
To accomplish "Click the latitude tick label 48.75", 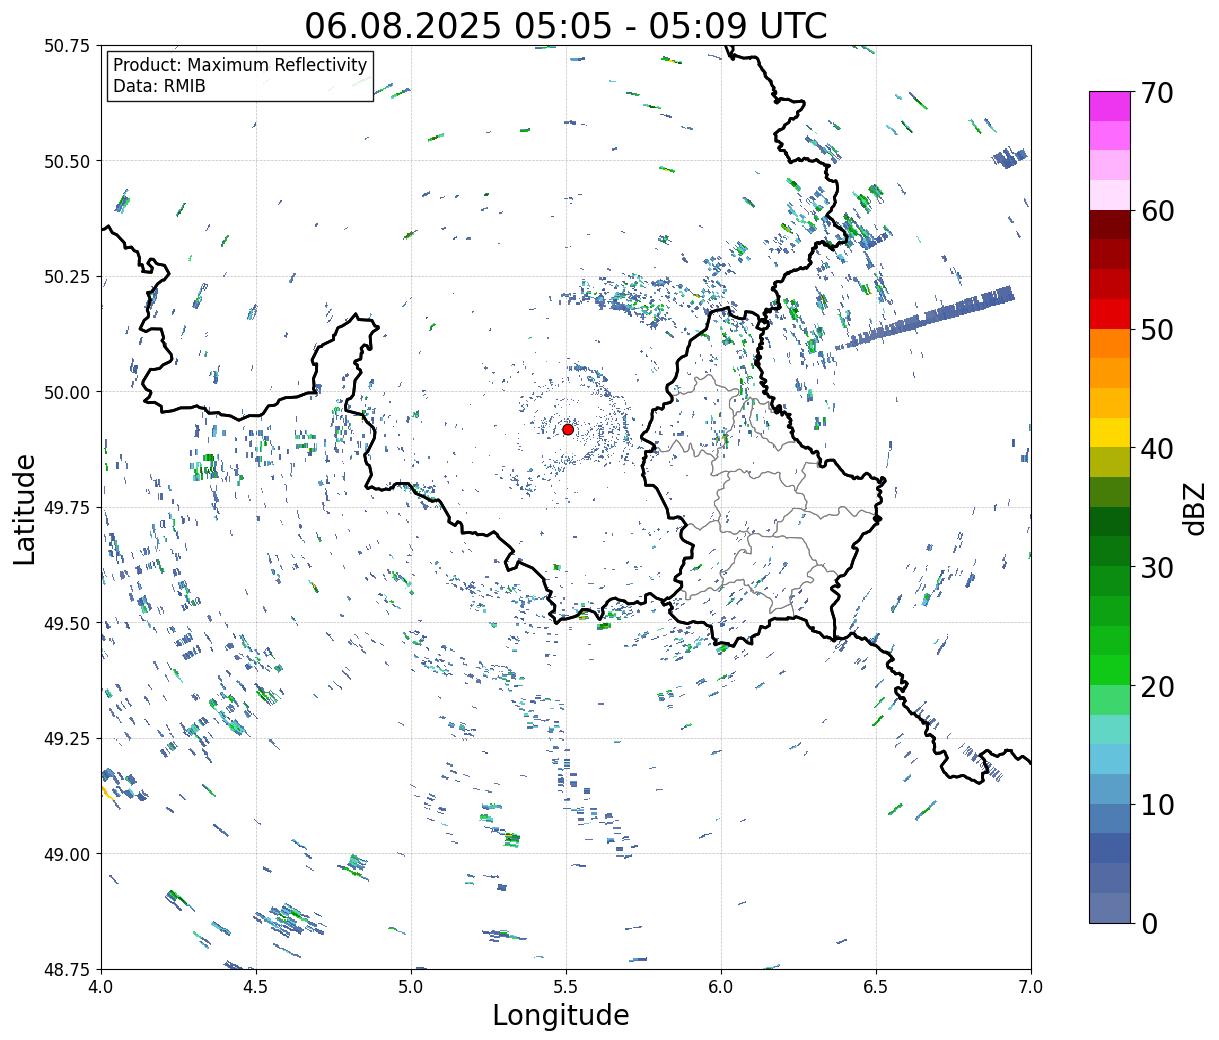I will pos(67,969).
